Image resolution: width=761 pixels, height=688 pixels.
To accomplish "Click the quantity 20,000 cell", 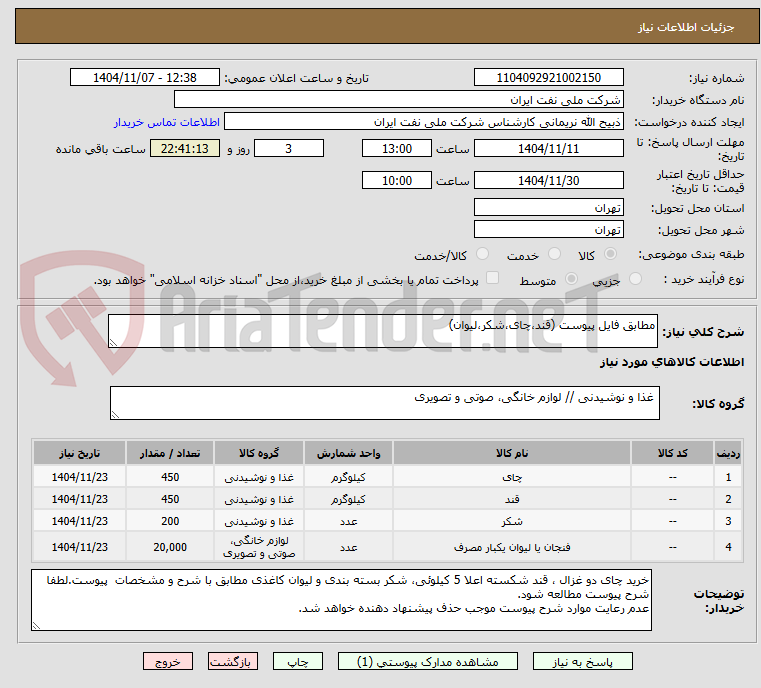I will point(170,547).
